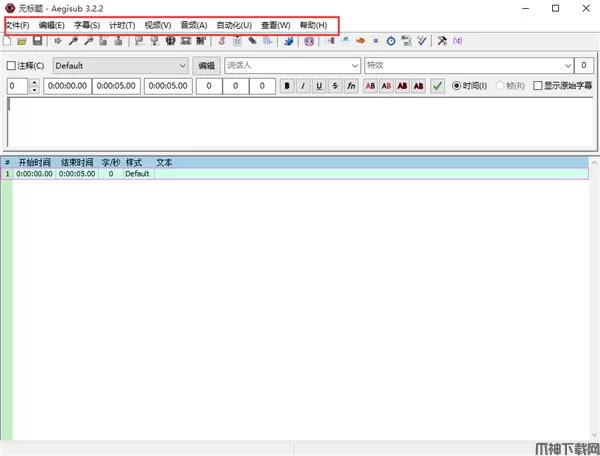Toggle the 显示原始字幕 checkbox

[537, 86]
